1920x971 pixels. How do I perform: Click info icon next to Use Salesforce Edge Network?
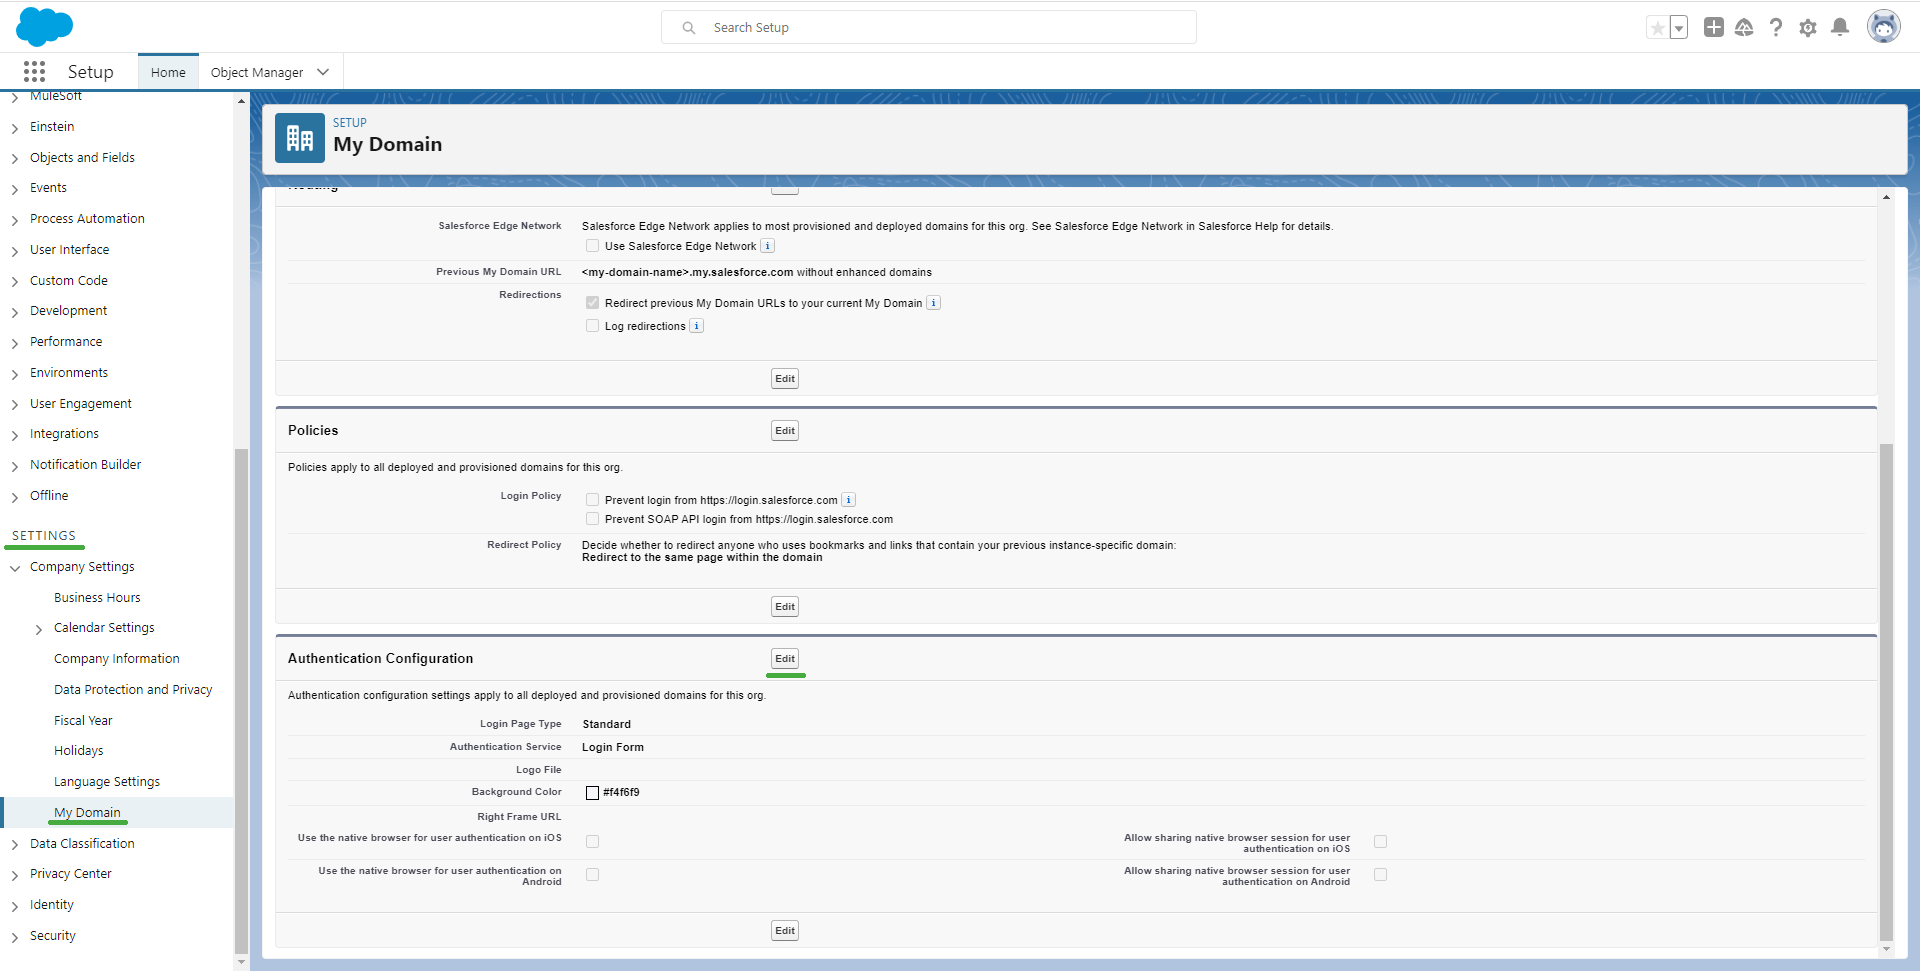point(767,246)
